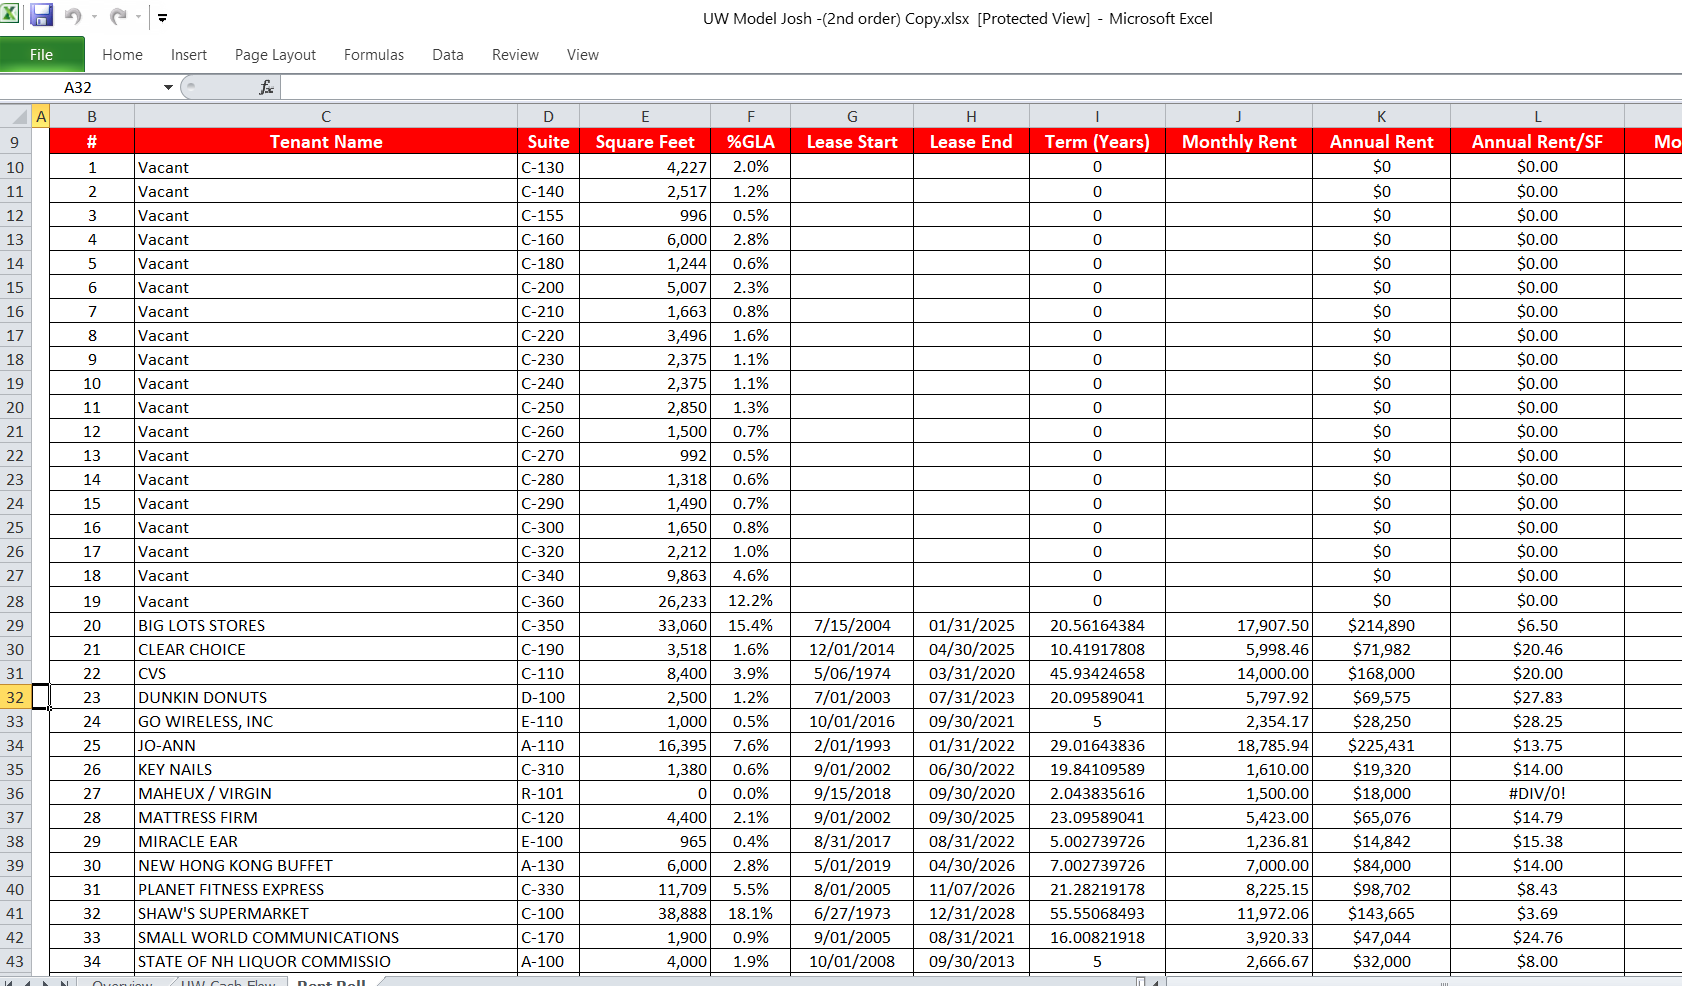The width and height of the screenshot is (1682, 986).
Task: Open the Customize Quick Access Toolbar dropdown
Action: tap(162, 17)
